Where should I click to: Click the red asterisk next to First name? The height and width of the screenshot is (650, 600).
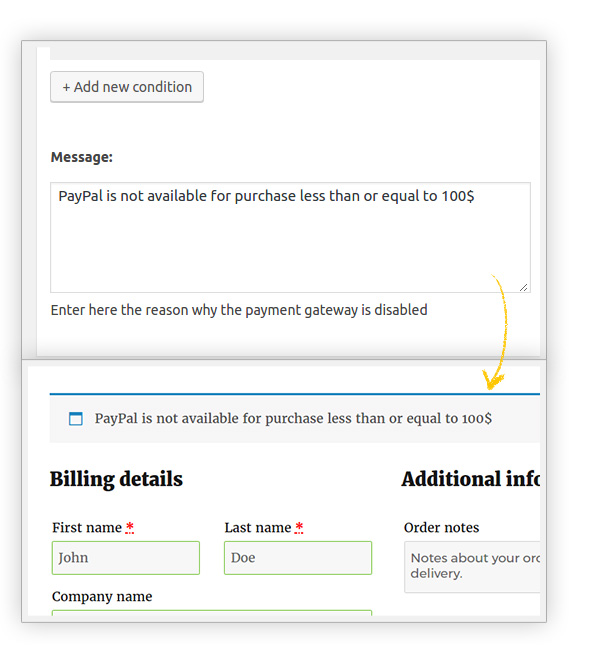tap(130, 527)
